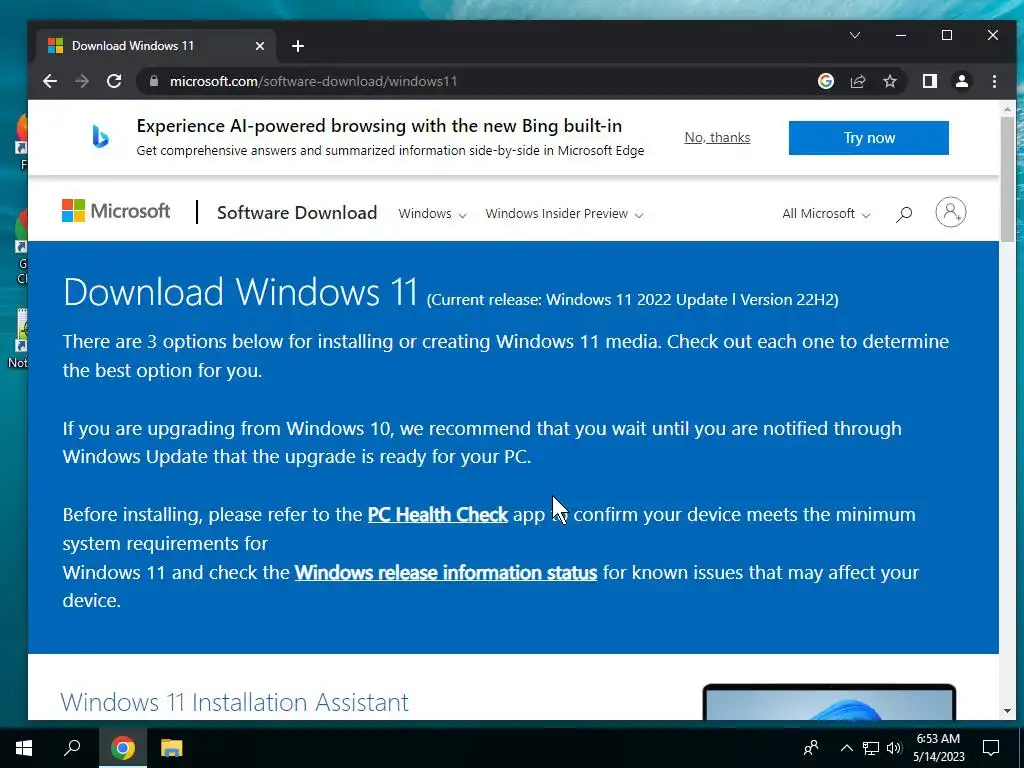Reload the page with the refresh icon
Viewport: 1024px width, 768px height.
coord(114,81)
